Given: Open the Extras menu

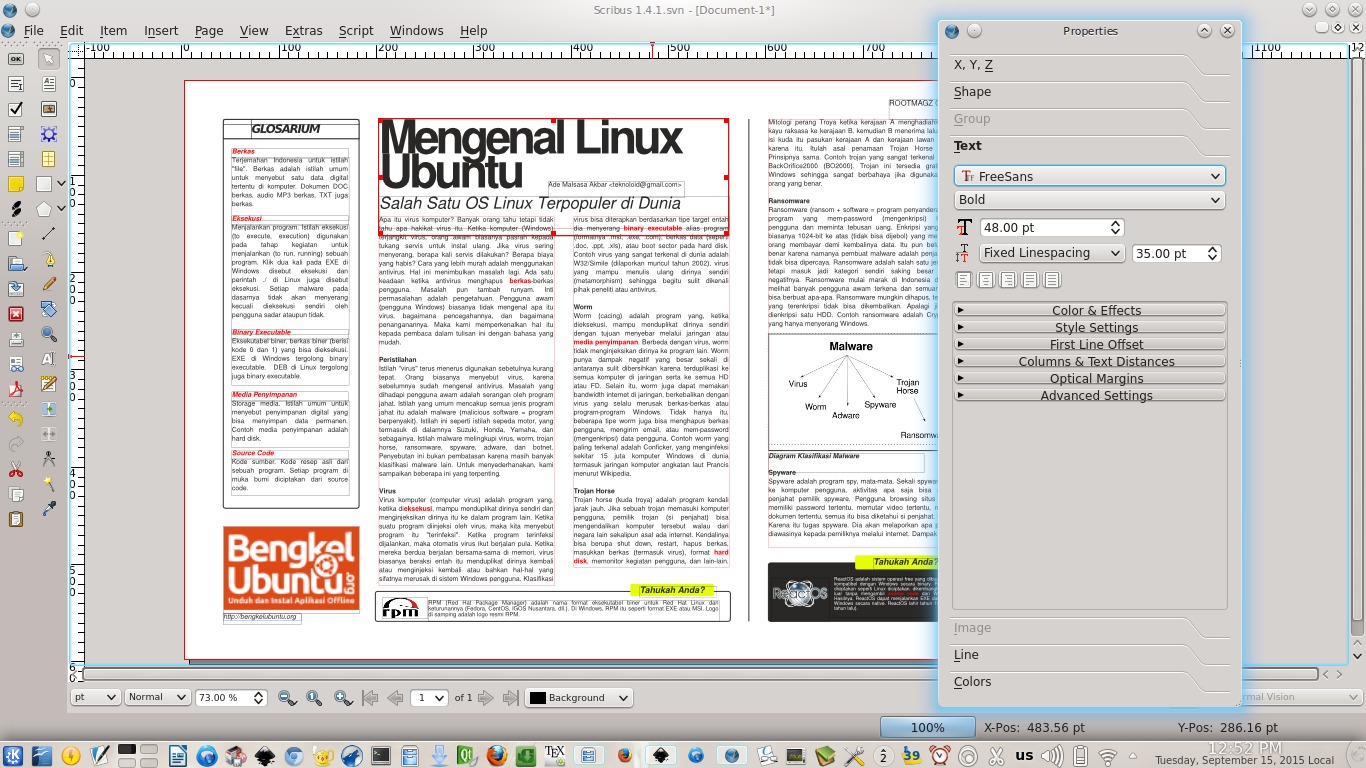Looking at the screenshot, I should (x=303, y=30).
